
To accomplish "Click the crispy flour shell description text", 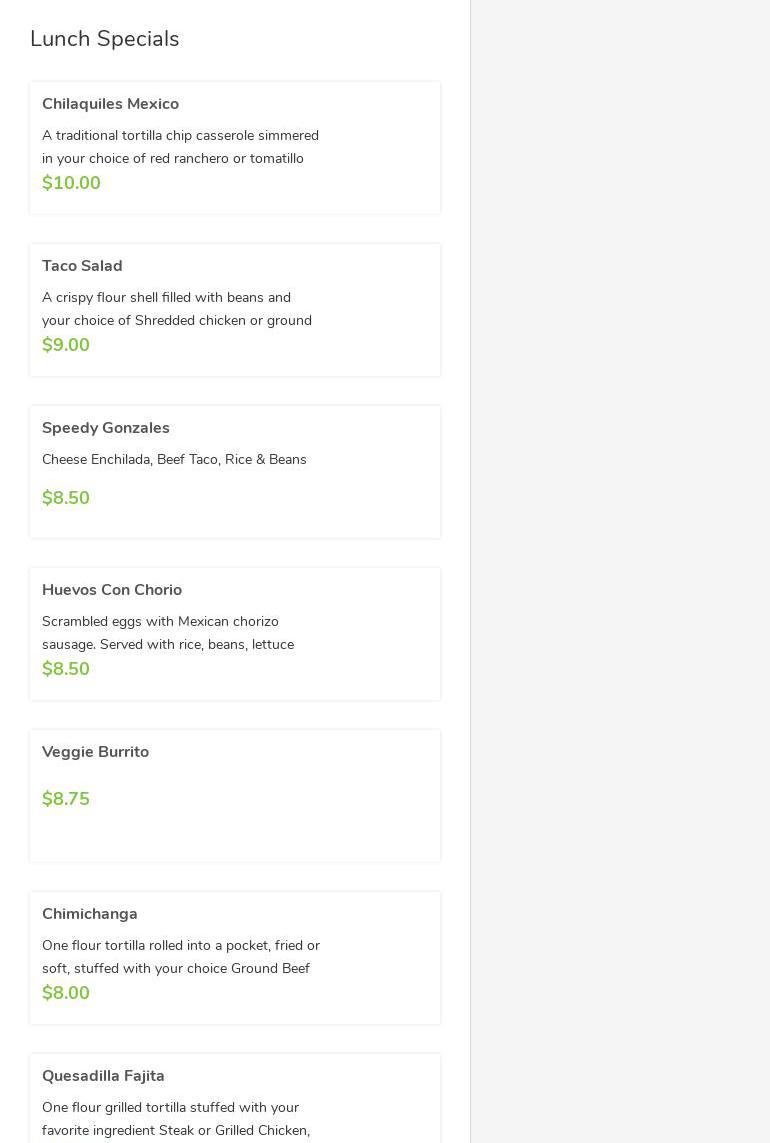I will click(177, 309).
